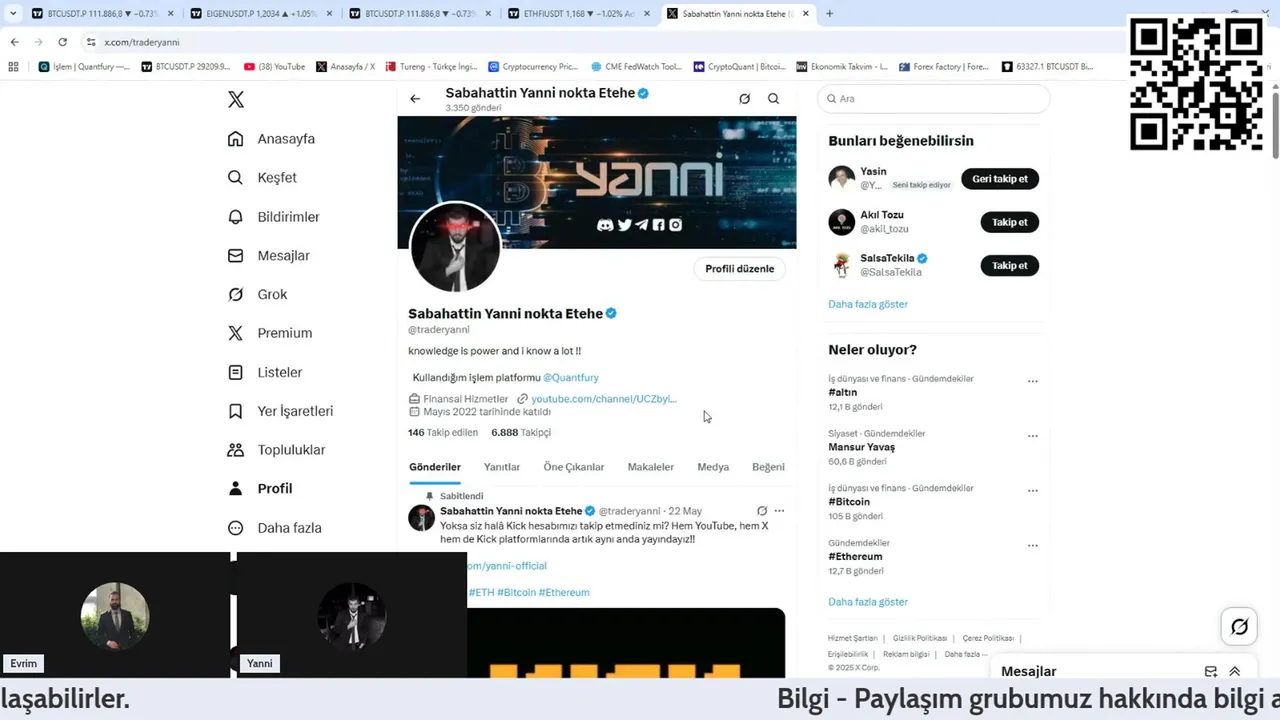Go back using the profile back arrow
Image resolution: width=1280 pixels, height=720 pixels.
tap(415, 99)
